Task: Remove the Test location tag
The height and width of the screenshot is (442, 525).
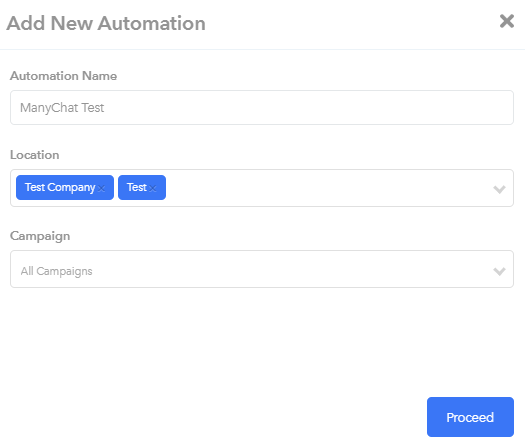Action: (x=153, y=189)
